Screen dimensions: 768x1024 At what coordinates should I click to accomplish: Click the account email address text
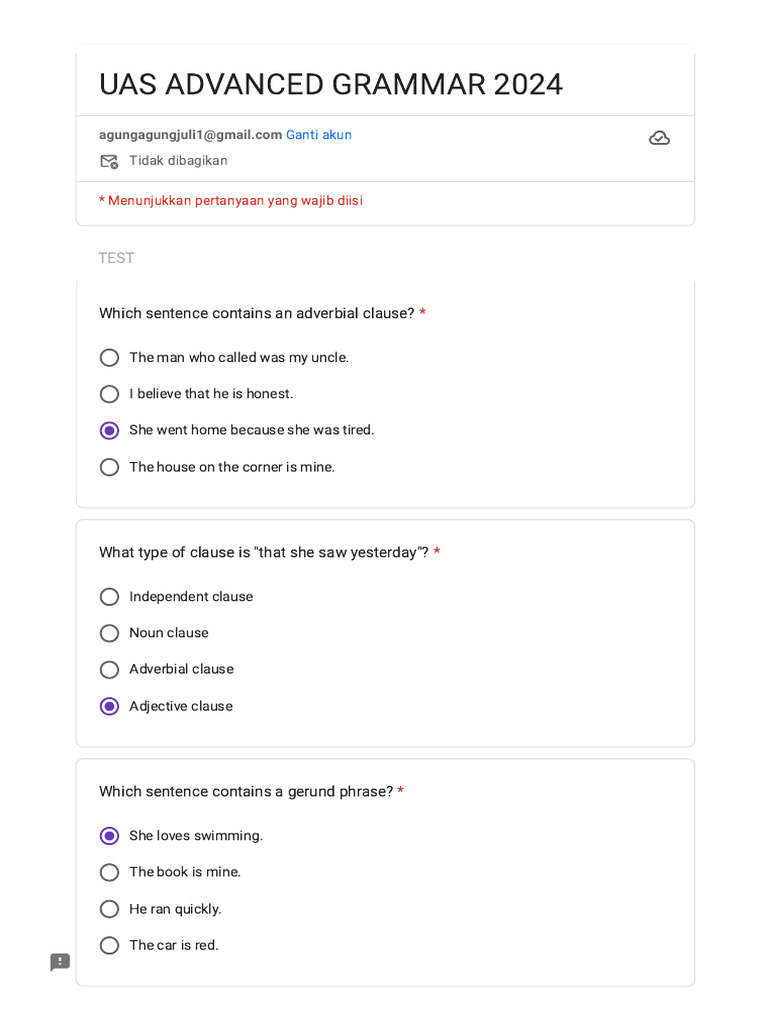(x=190, y=135)
